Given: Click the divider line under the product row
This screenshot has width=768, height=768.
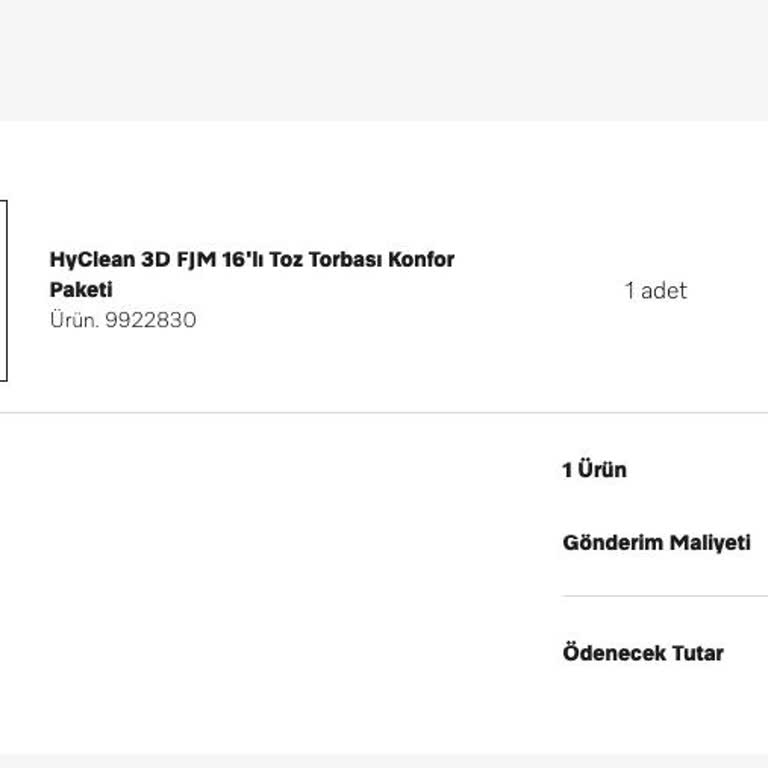Looking at the screenshot, I should (384, 412).
